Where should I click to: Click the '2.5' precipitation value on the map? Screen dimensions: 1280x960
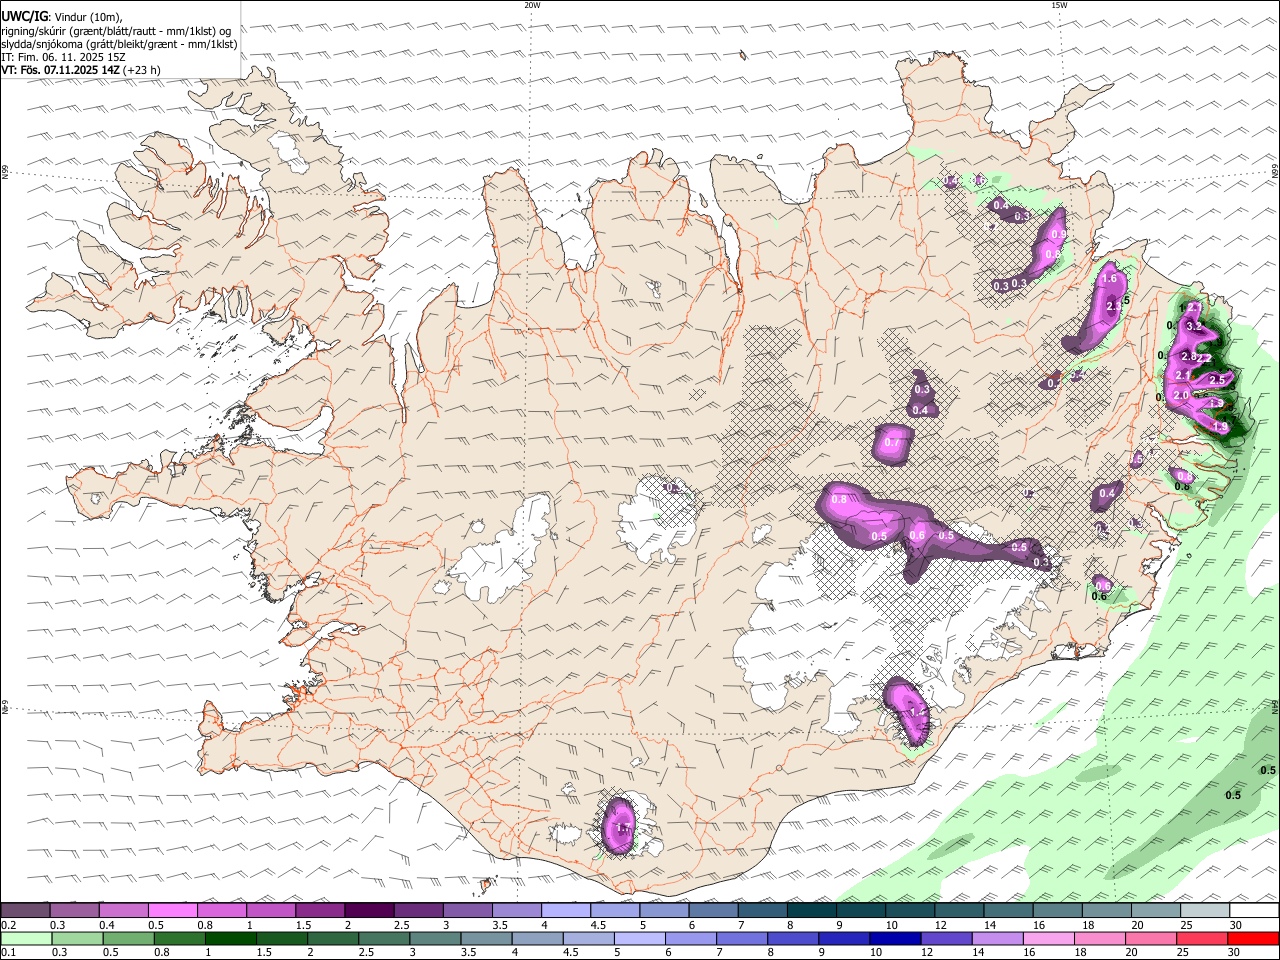(x=1217, y=380)
